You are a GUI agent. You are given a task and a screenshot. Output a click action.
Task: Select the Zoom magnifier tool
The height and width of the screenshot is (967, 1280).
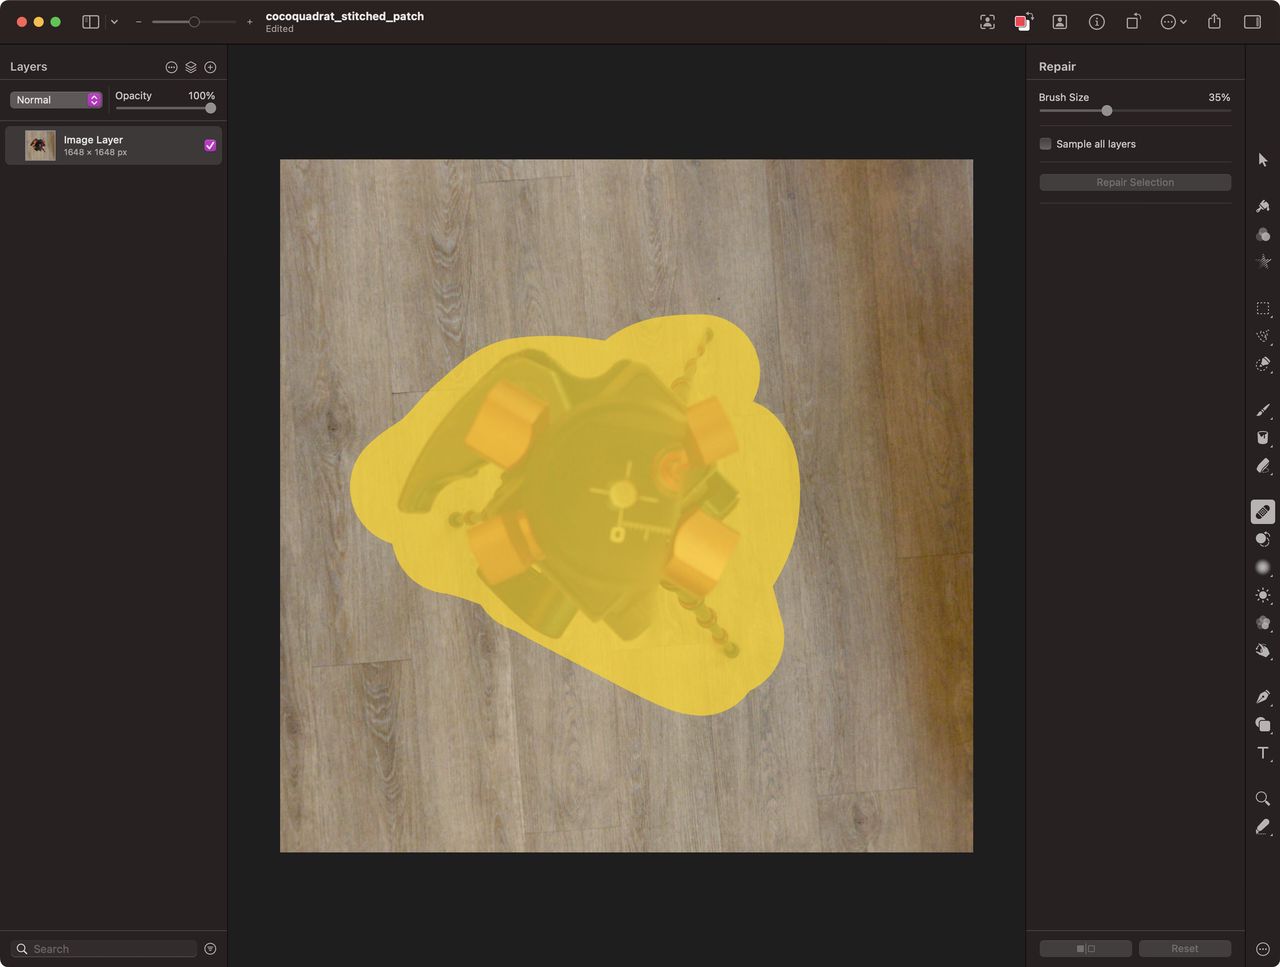point(1263,799)
